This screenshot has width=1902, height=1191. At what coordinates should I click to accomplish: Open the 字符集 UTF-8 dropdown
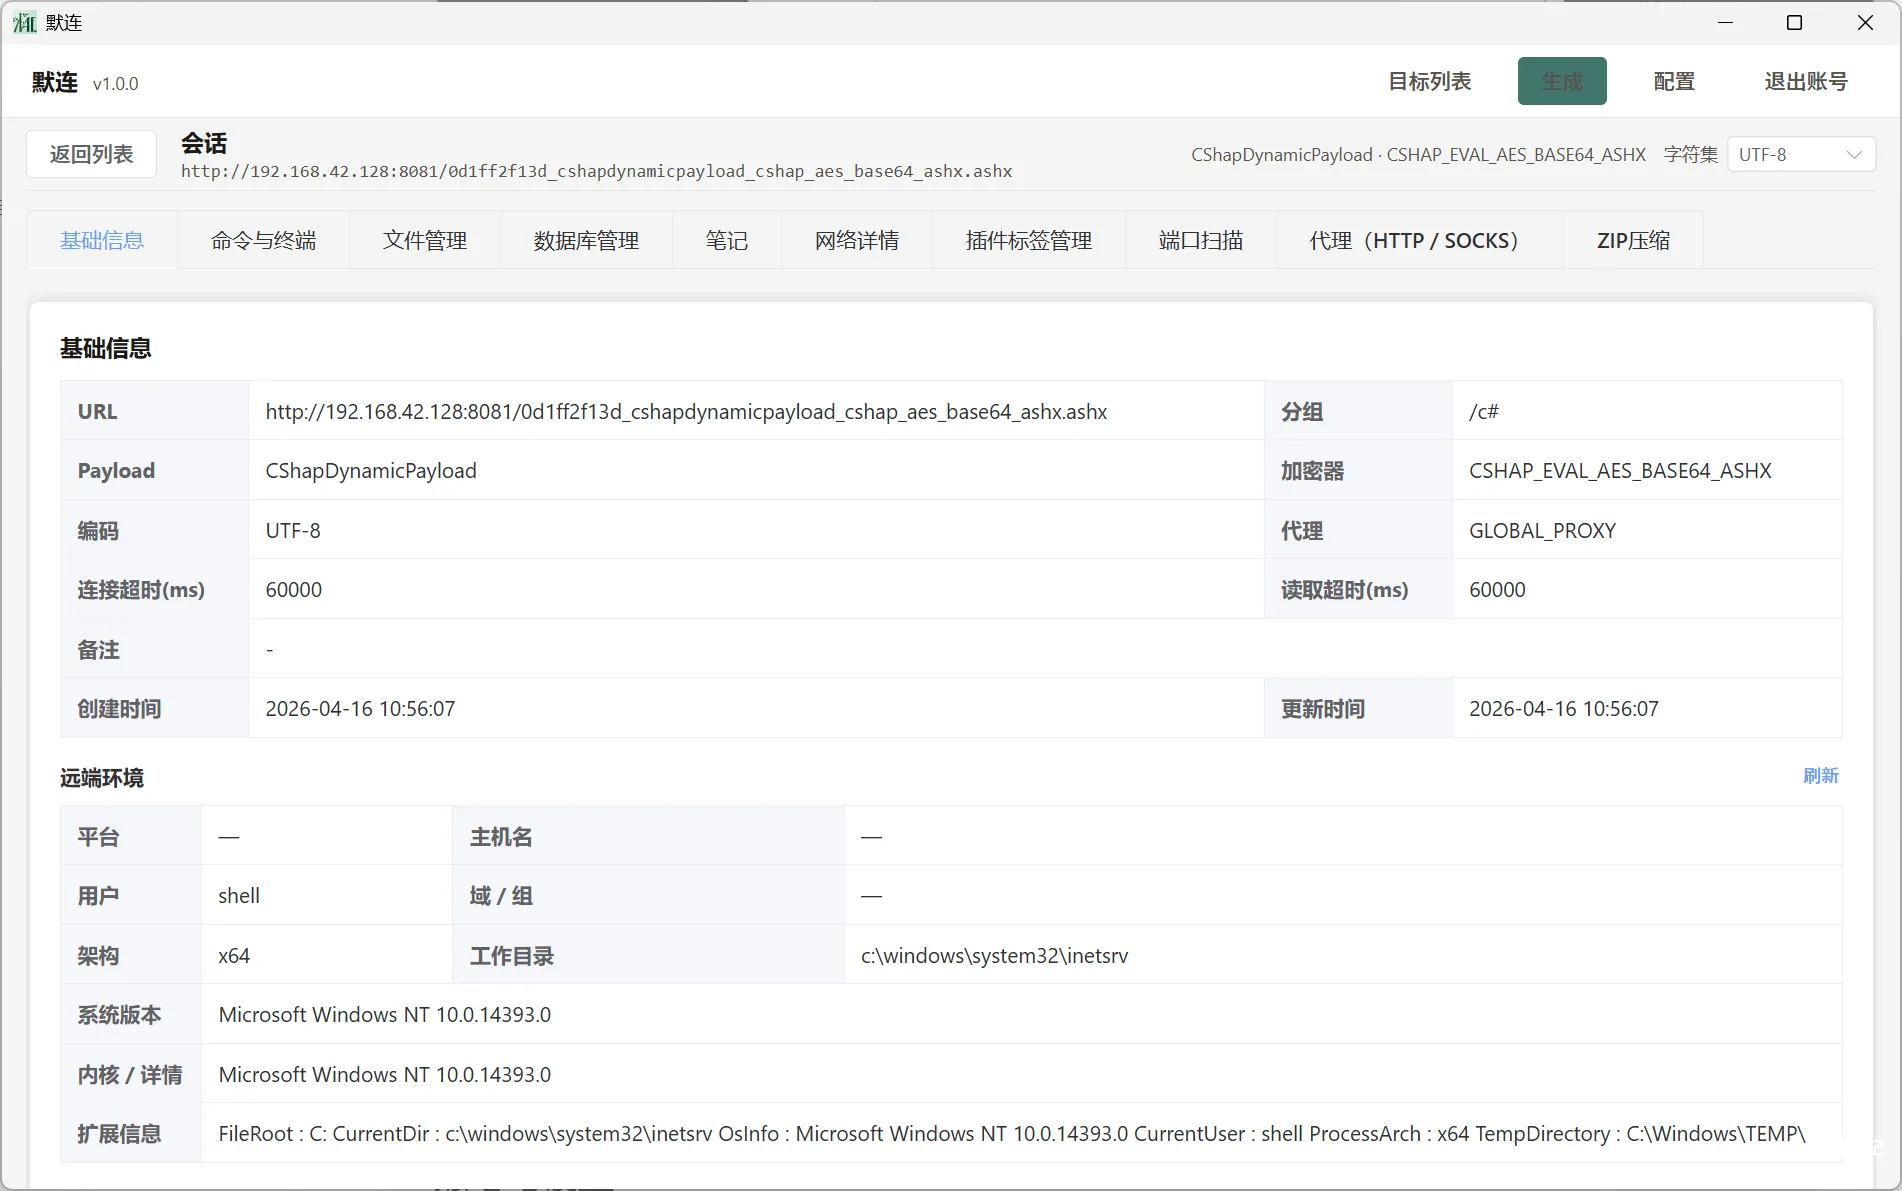pyautogui.click(x=1799, y=154)
